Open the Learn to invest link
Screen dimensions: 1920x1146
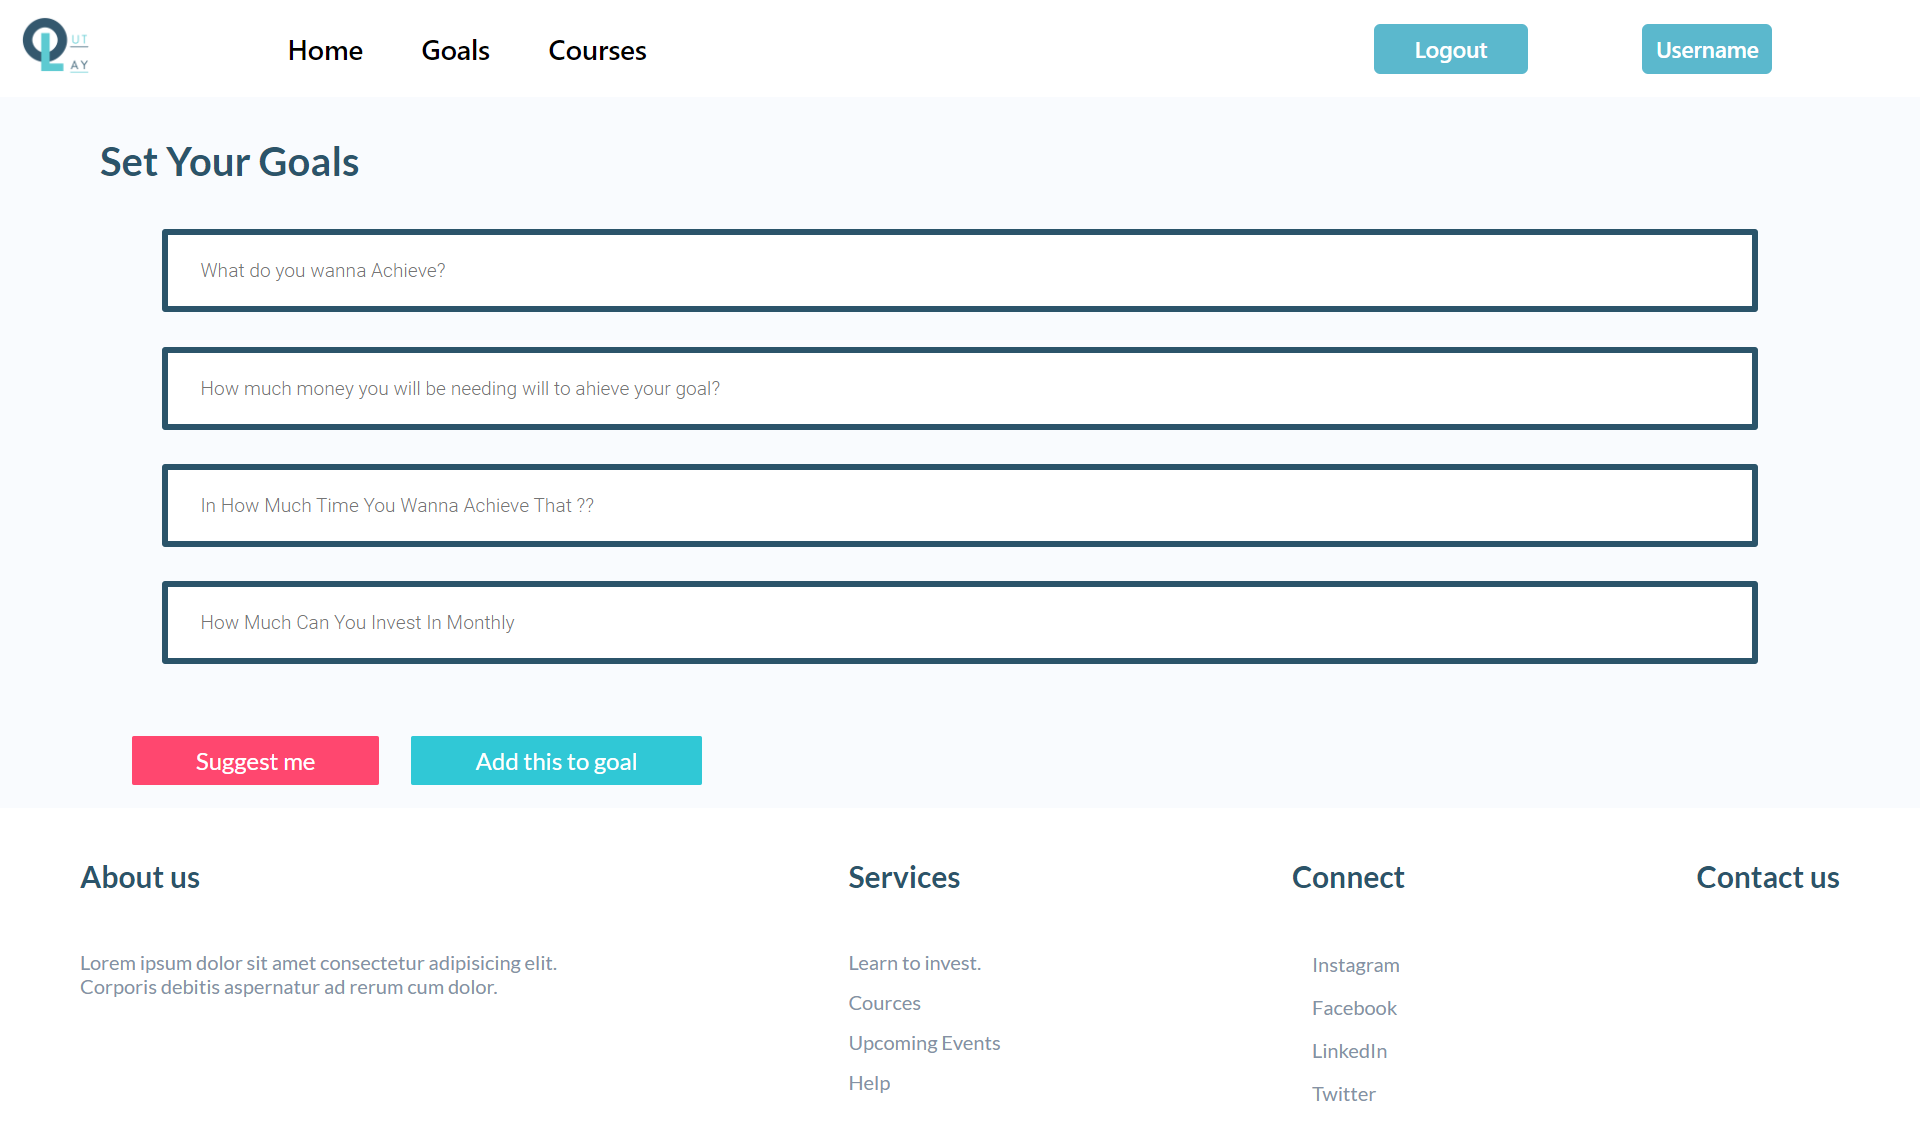point(914,963)
